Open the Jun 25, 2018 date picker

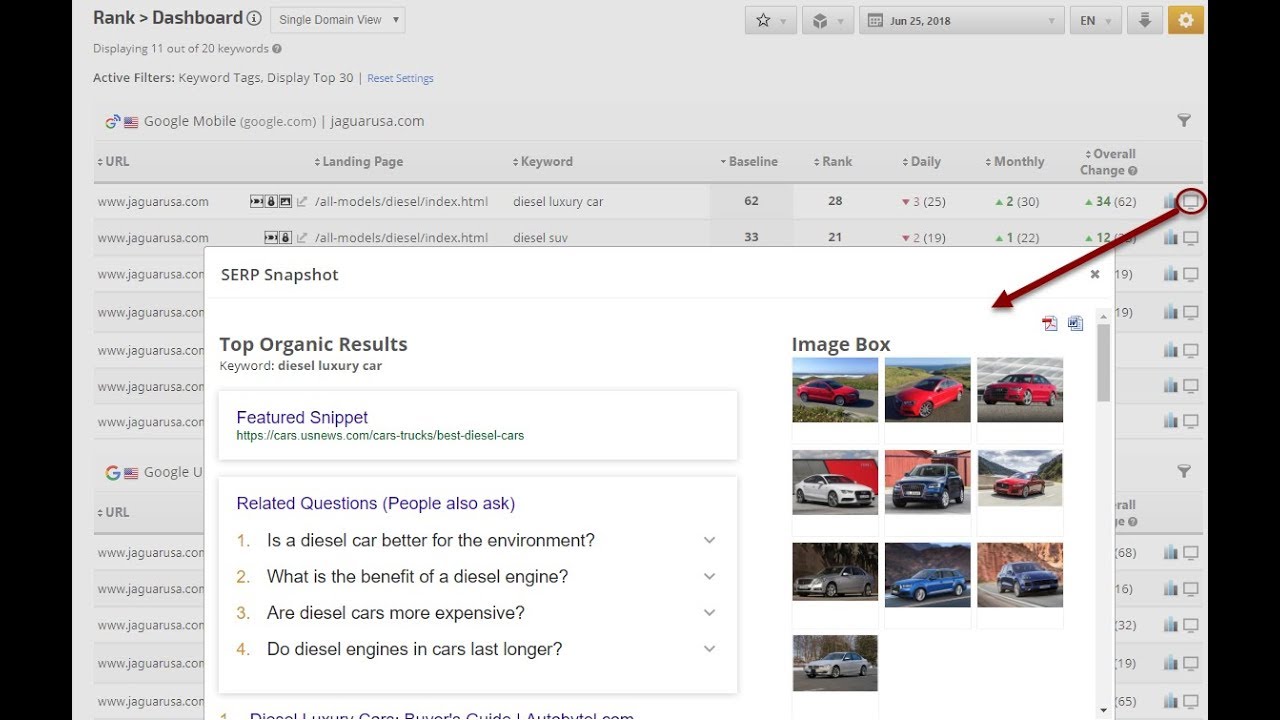[962, 20]
